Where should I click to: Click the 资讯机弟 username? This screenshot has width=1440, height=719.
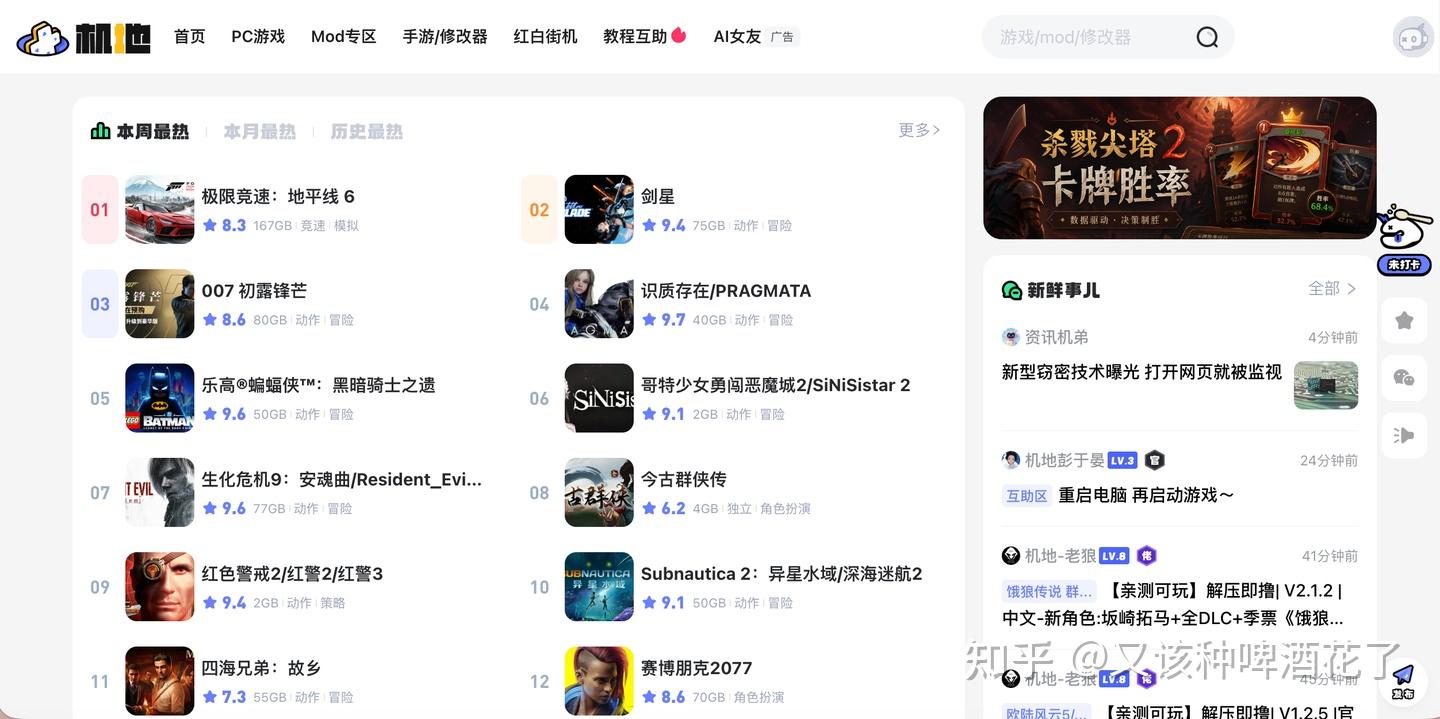(x=1057, y=337)
